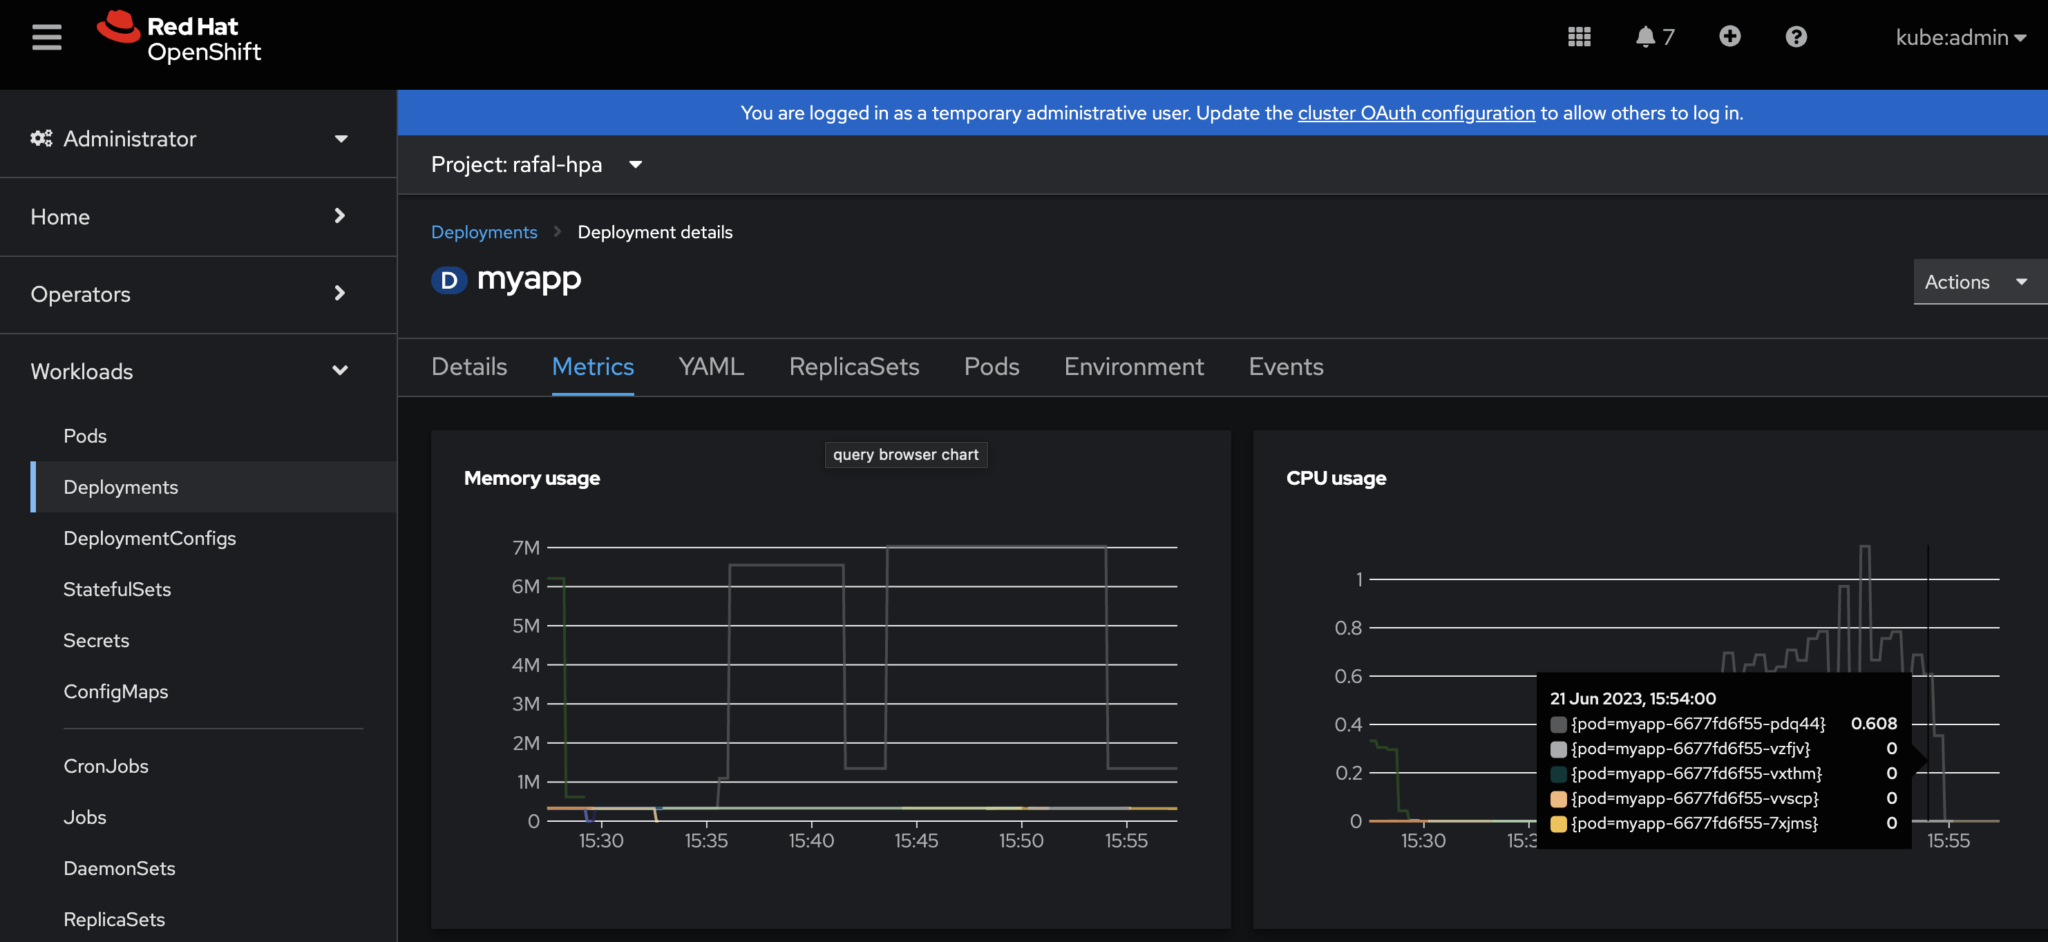Collapse the Workloads navigation section
Viewport: 2048px width, 942px height.
198,371
